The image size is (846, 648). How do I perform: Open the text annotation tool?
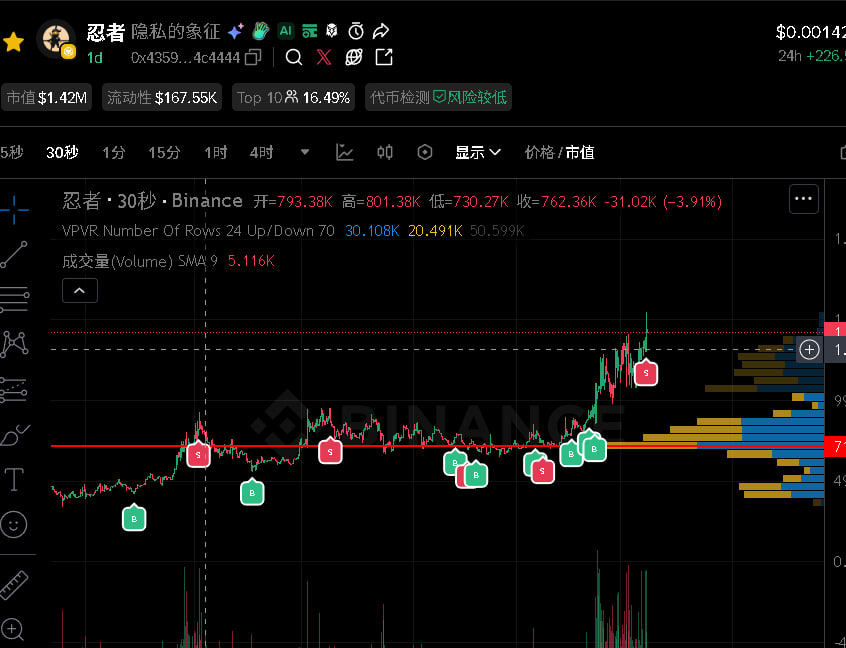14,480
